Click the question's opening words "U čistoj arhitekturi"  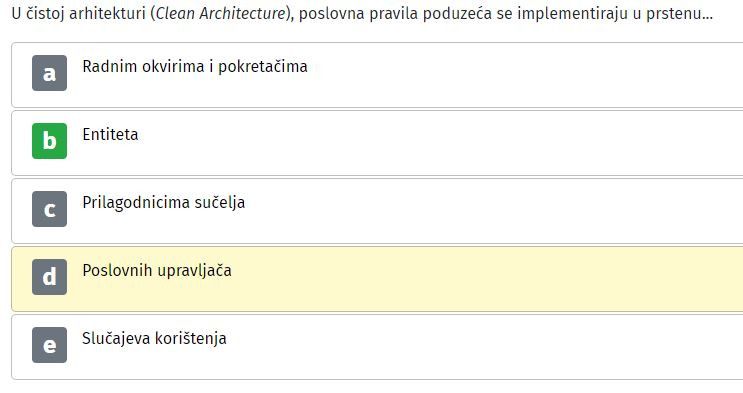pyautogui.click(x=79, y=13)
